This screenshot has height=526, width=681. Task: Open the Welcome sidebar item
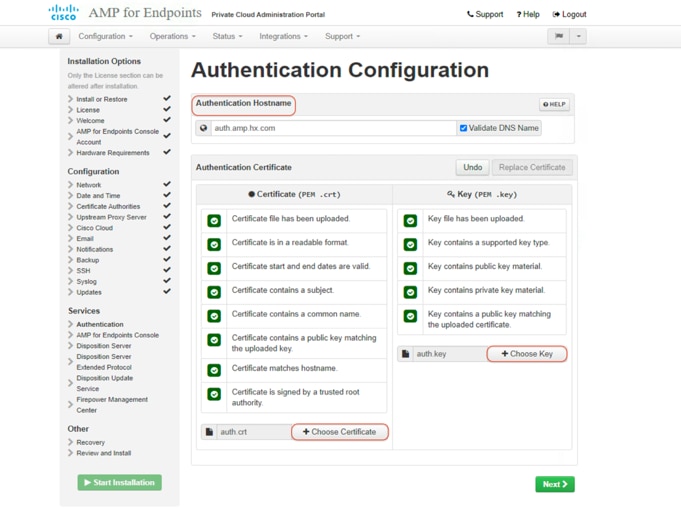click(90, 121)
